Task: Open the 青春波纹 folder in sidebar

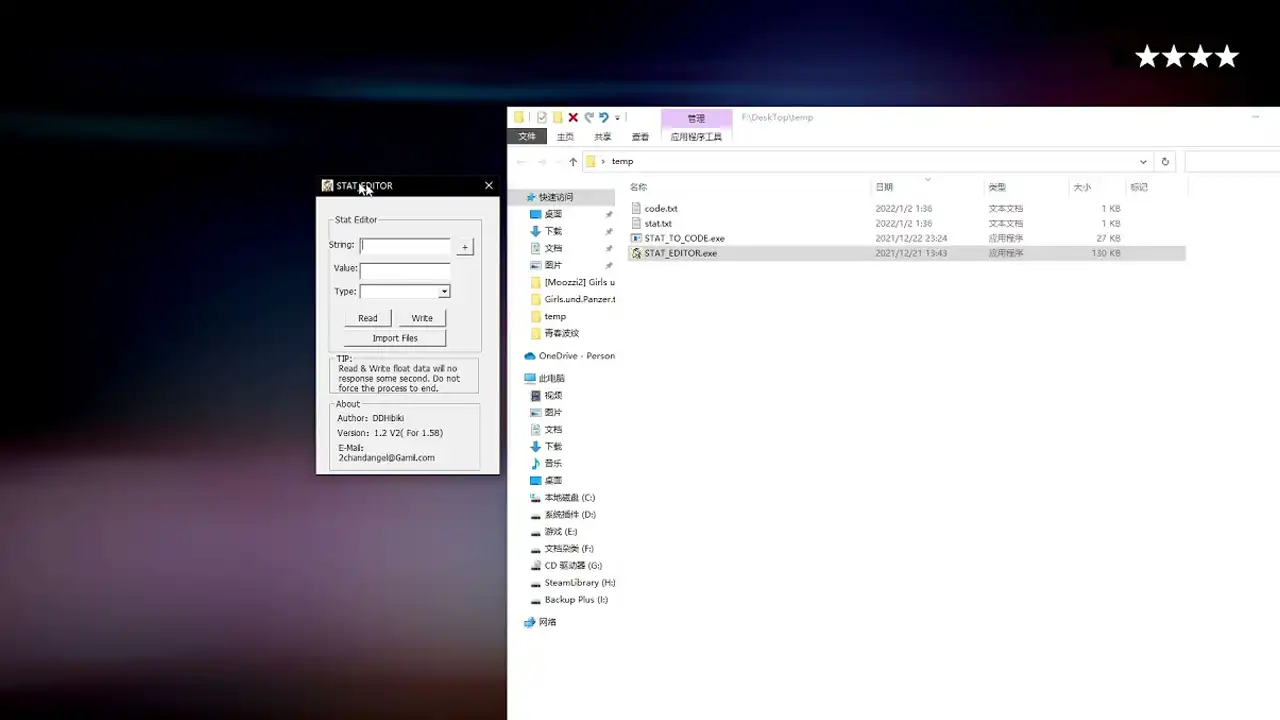Action: (x=561, y=333)
